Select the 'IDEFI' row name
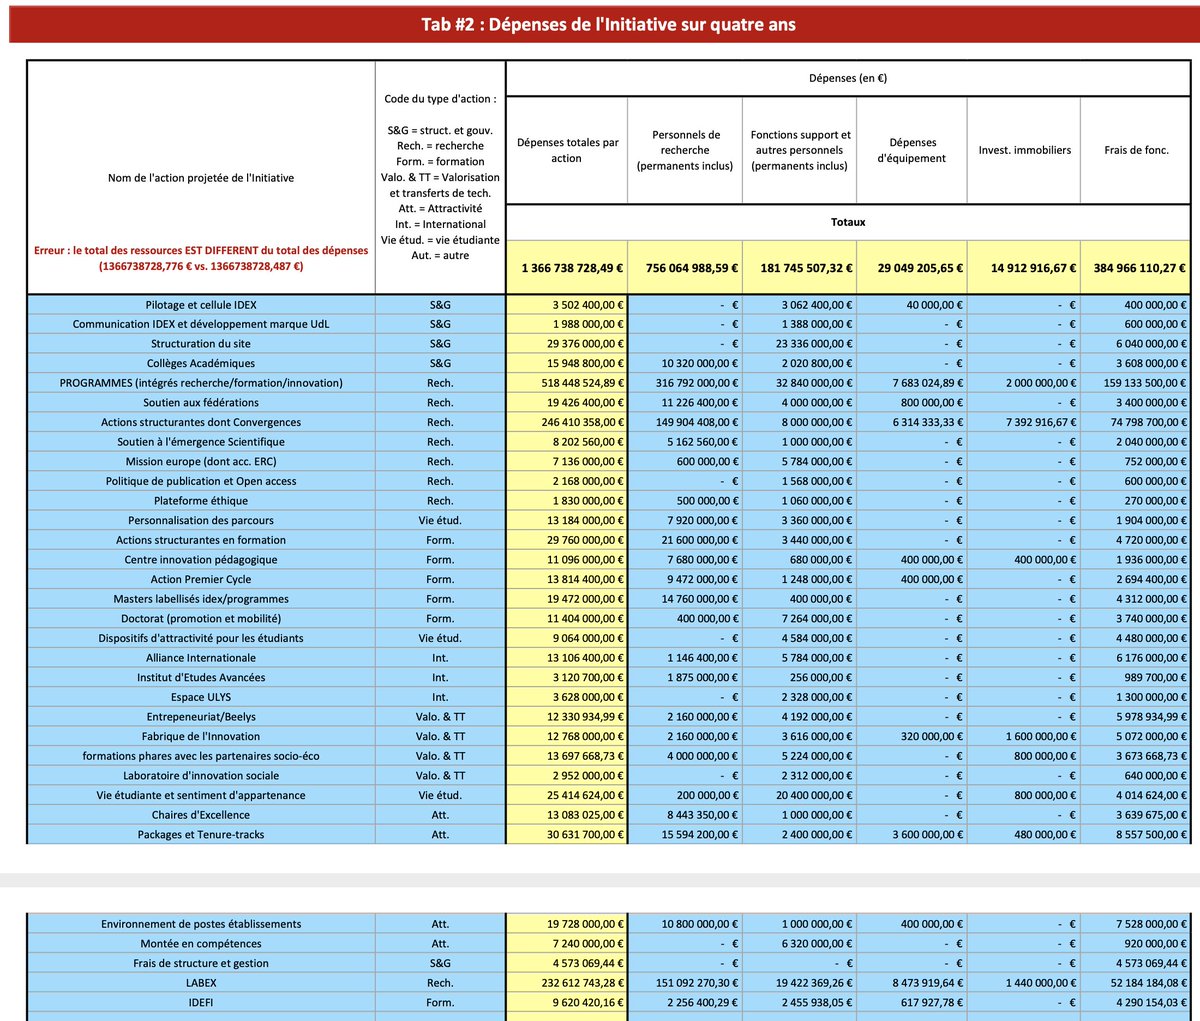Image resolution: width=1200 pixels, height=1021 pixels. [201, 1003]
